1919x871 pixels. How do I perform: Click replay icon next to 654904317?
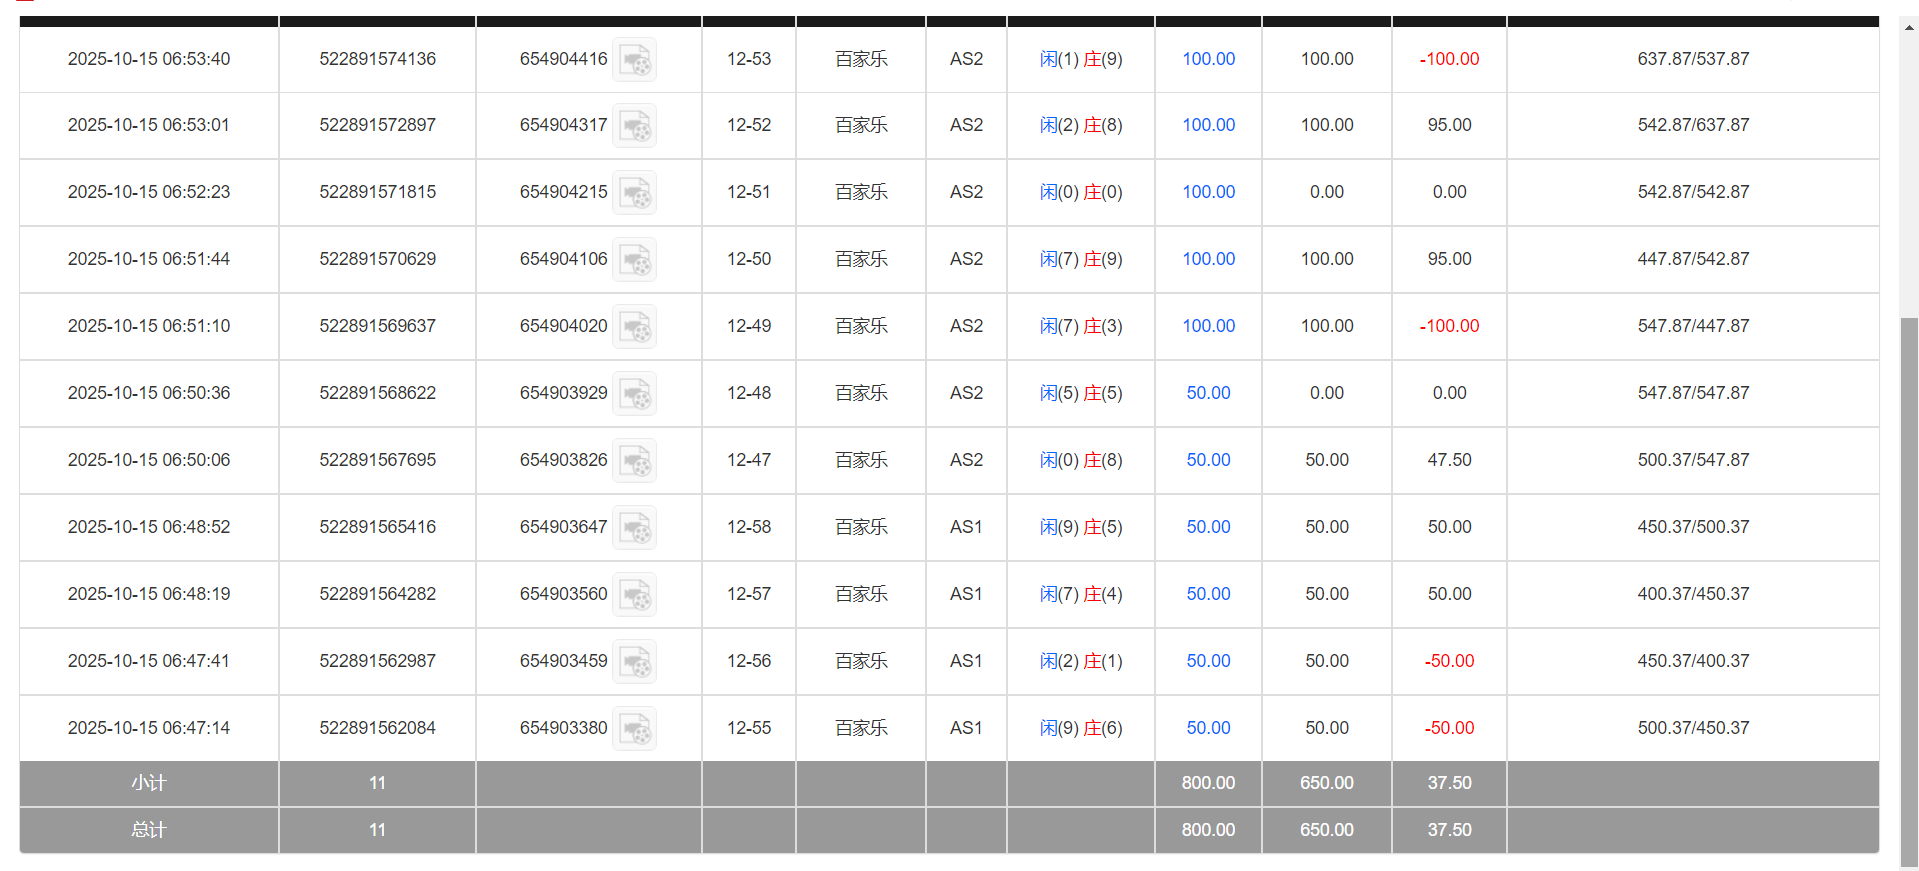(634, 126)
